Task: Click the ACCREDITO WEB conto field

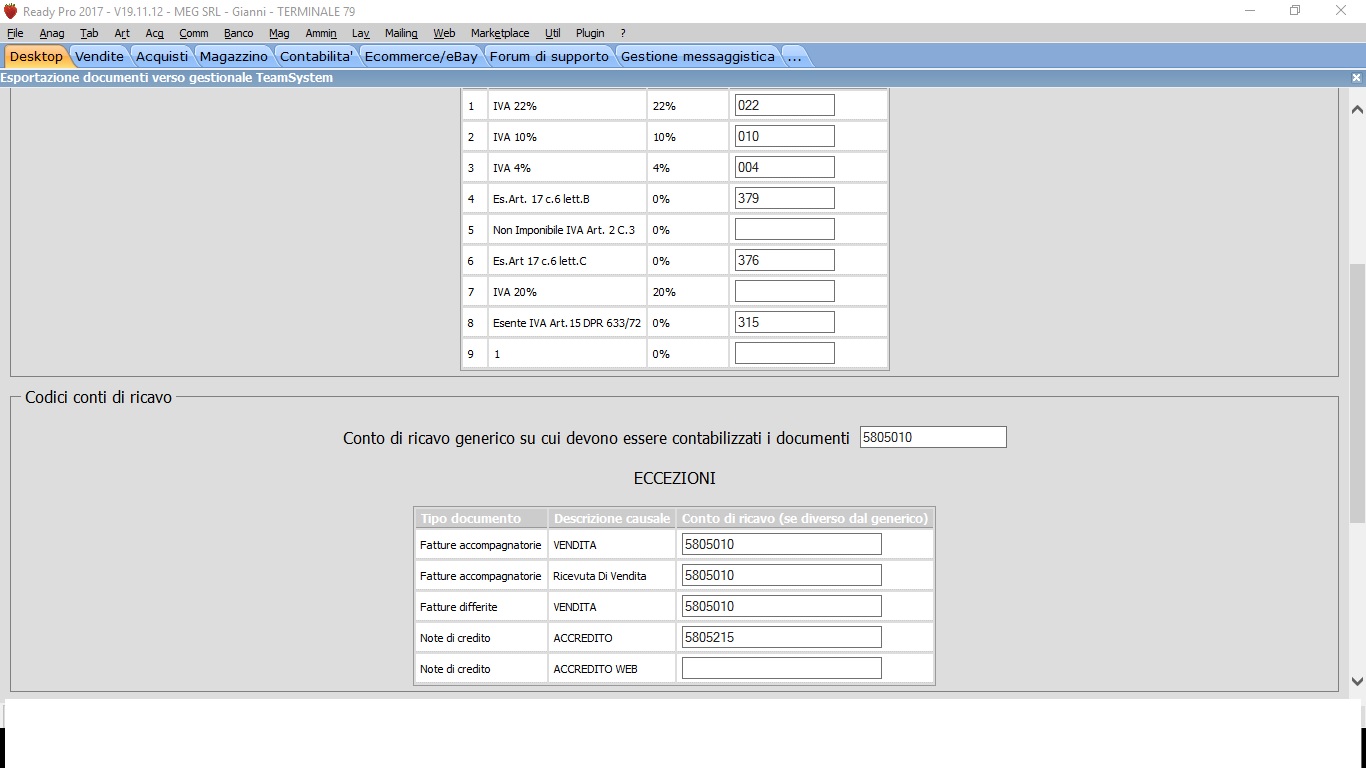Action: [x=781, y=668]
